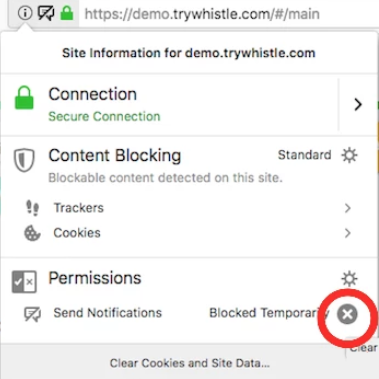Image resolution: width=379 pixels, height=379 pixels.
Task: Click the green padlock in address bar
Action: click(x=67, y=13)
